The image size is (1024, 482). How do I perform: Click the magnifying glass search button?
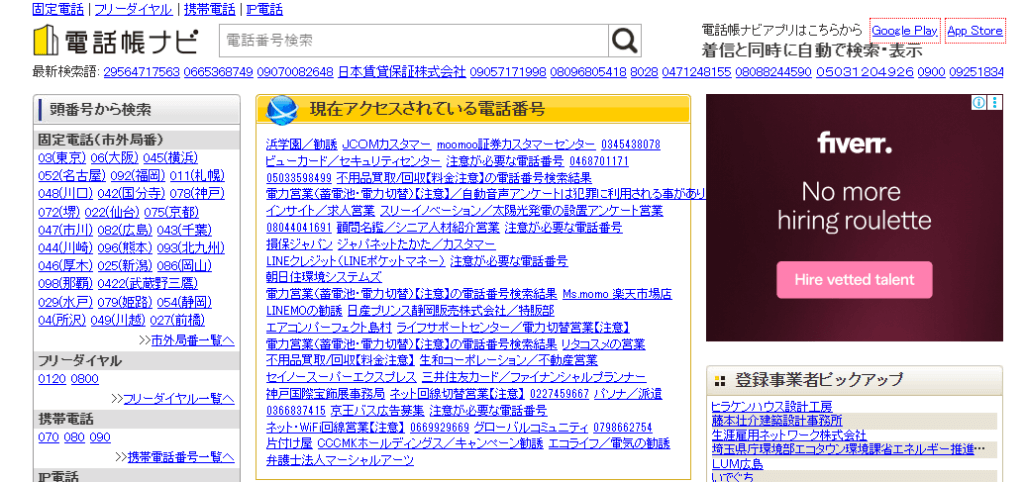(x=624, y=40)
